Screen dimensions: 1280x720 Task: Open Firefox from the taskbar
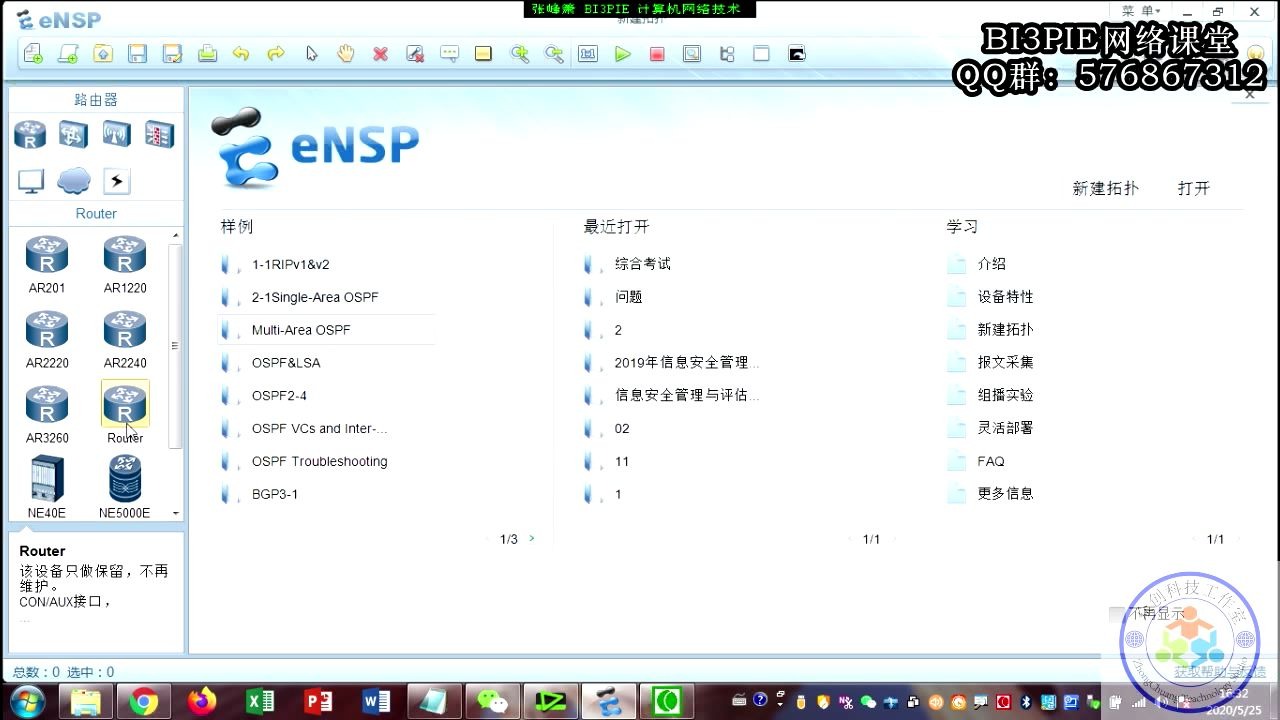tap(202, 702)
